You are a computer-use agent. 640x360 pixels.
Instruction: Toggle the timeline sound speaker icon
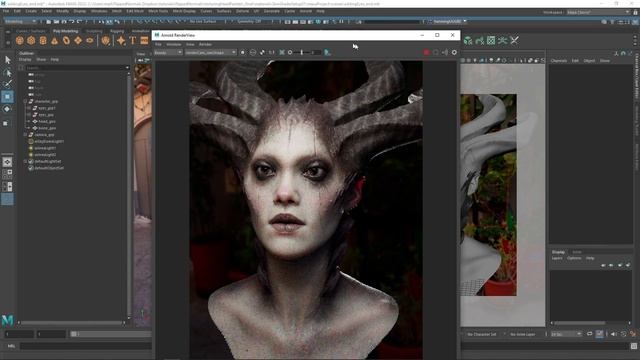coord(613,334)
